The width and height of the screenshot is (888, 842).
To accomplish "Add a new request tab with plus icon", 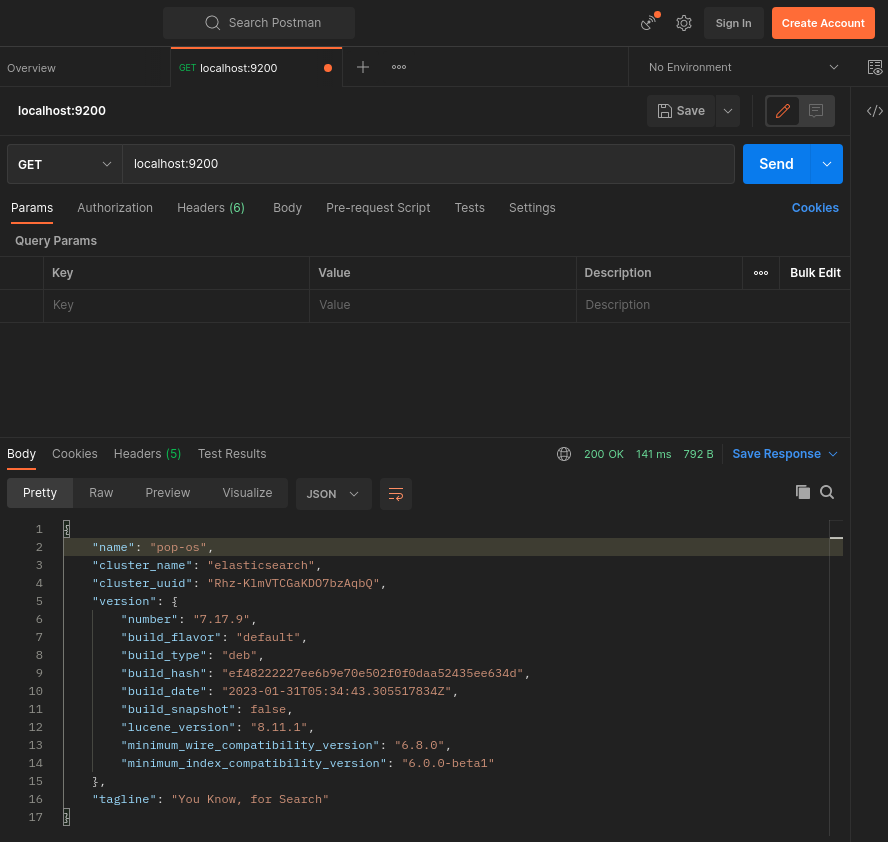I will pos(363,67).
